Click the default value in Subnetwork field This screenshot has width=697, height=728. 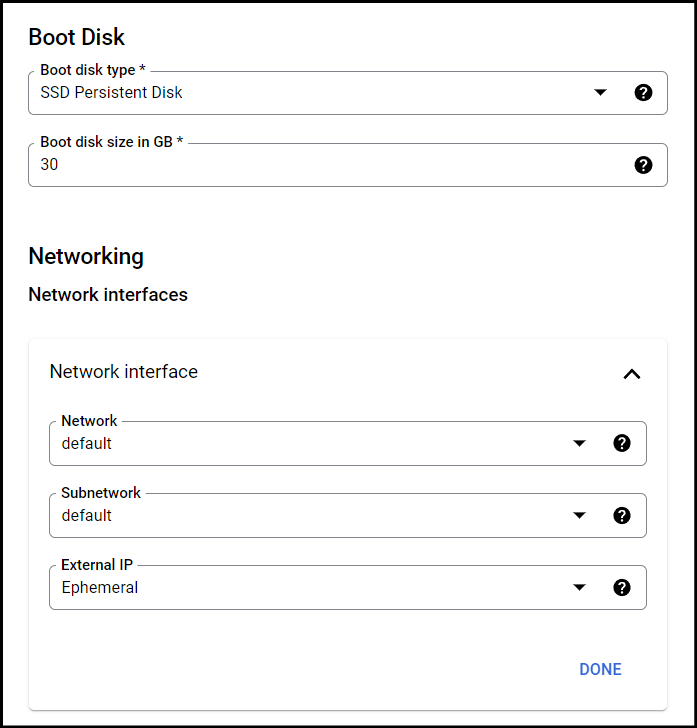click(x=86, y=515)
